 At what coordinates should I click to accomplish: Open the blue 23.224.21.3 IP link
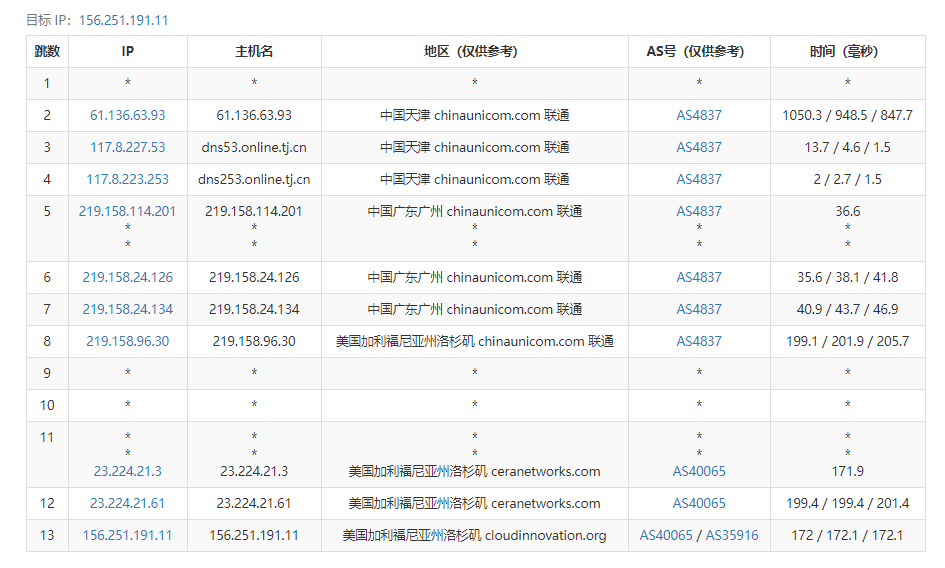[127, 471]
